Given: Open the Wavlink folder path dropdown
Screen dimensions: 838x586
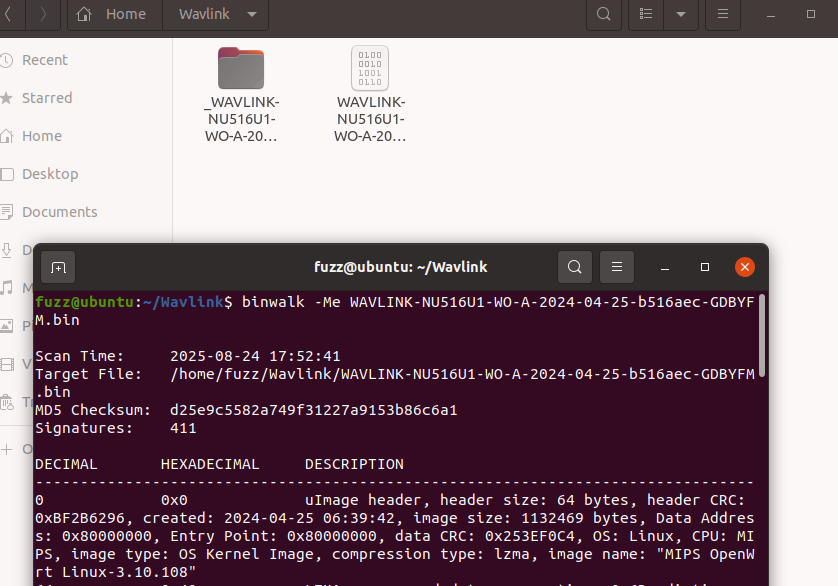Looking at the screenshot, I should pyautogui.click(x=216, y=14).
